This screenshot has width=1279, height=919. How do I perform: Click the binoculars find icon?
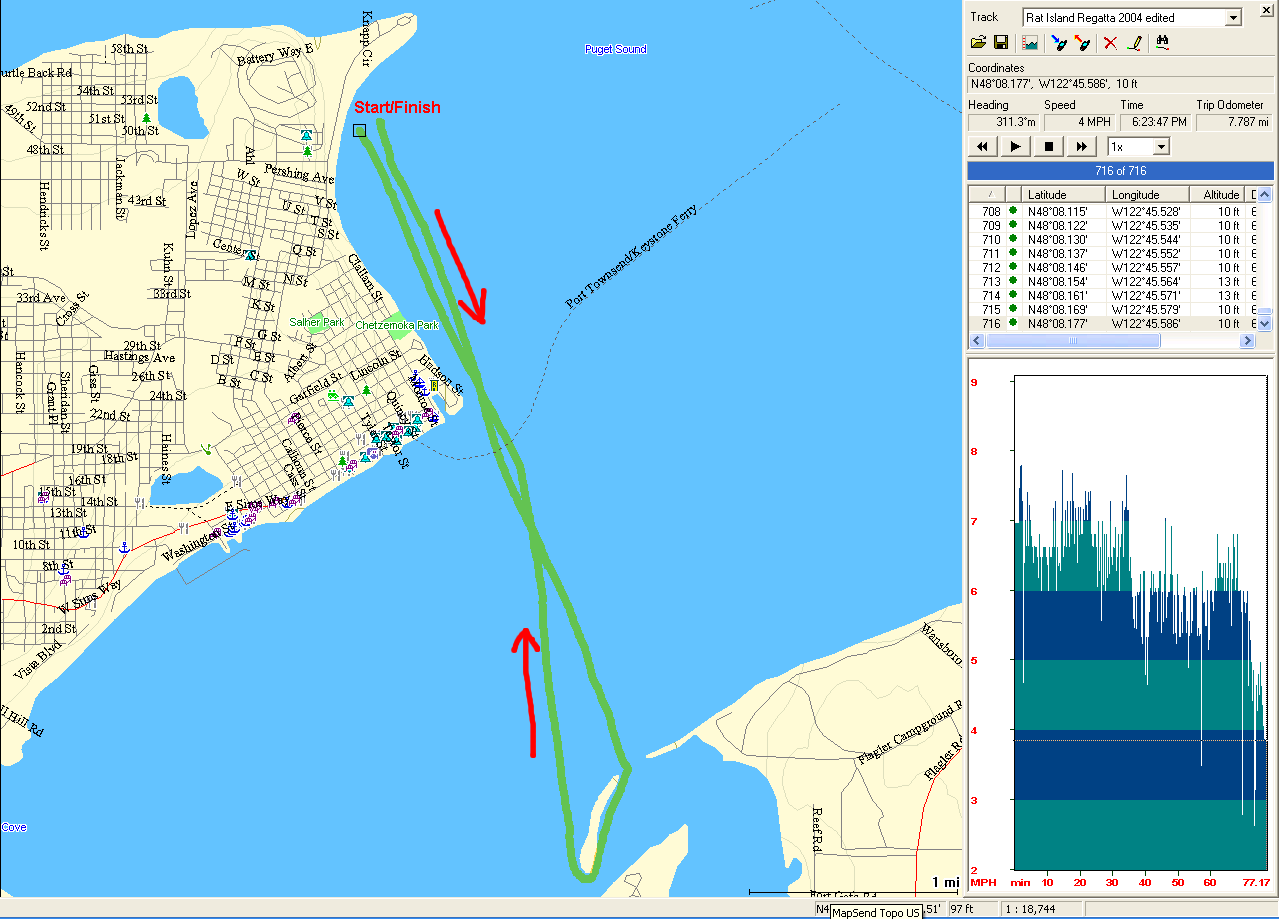click(1162, 43)
